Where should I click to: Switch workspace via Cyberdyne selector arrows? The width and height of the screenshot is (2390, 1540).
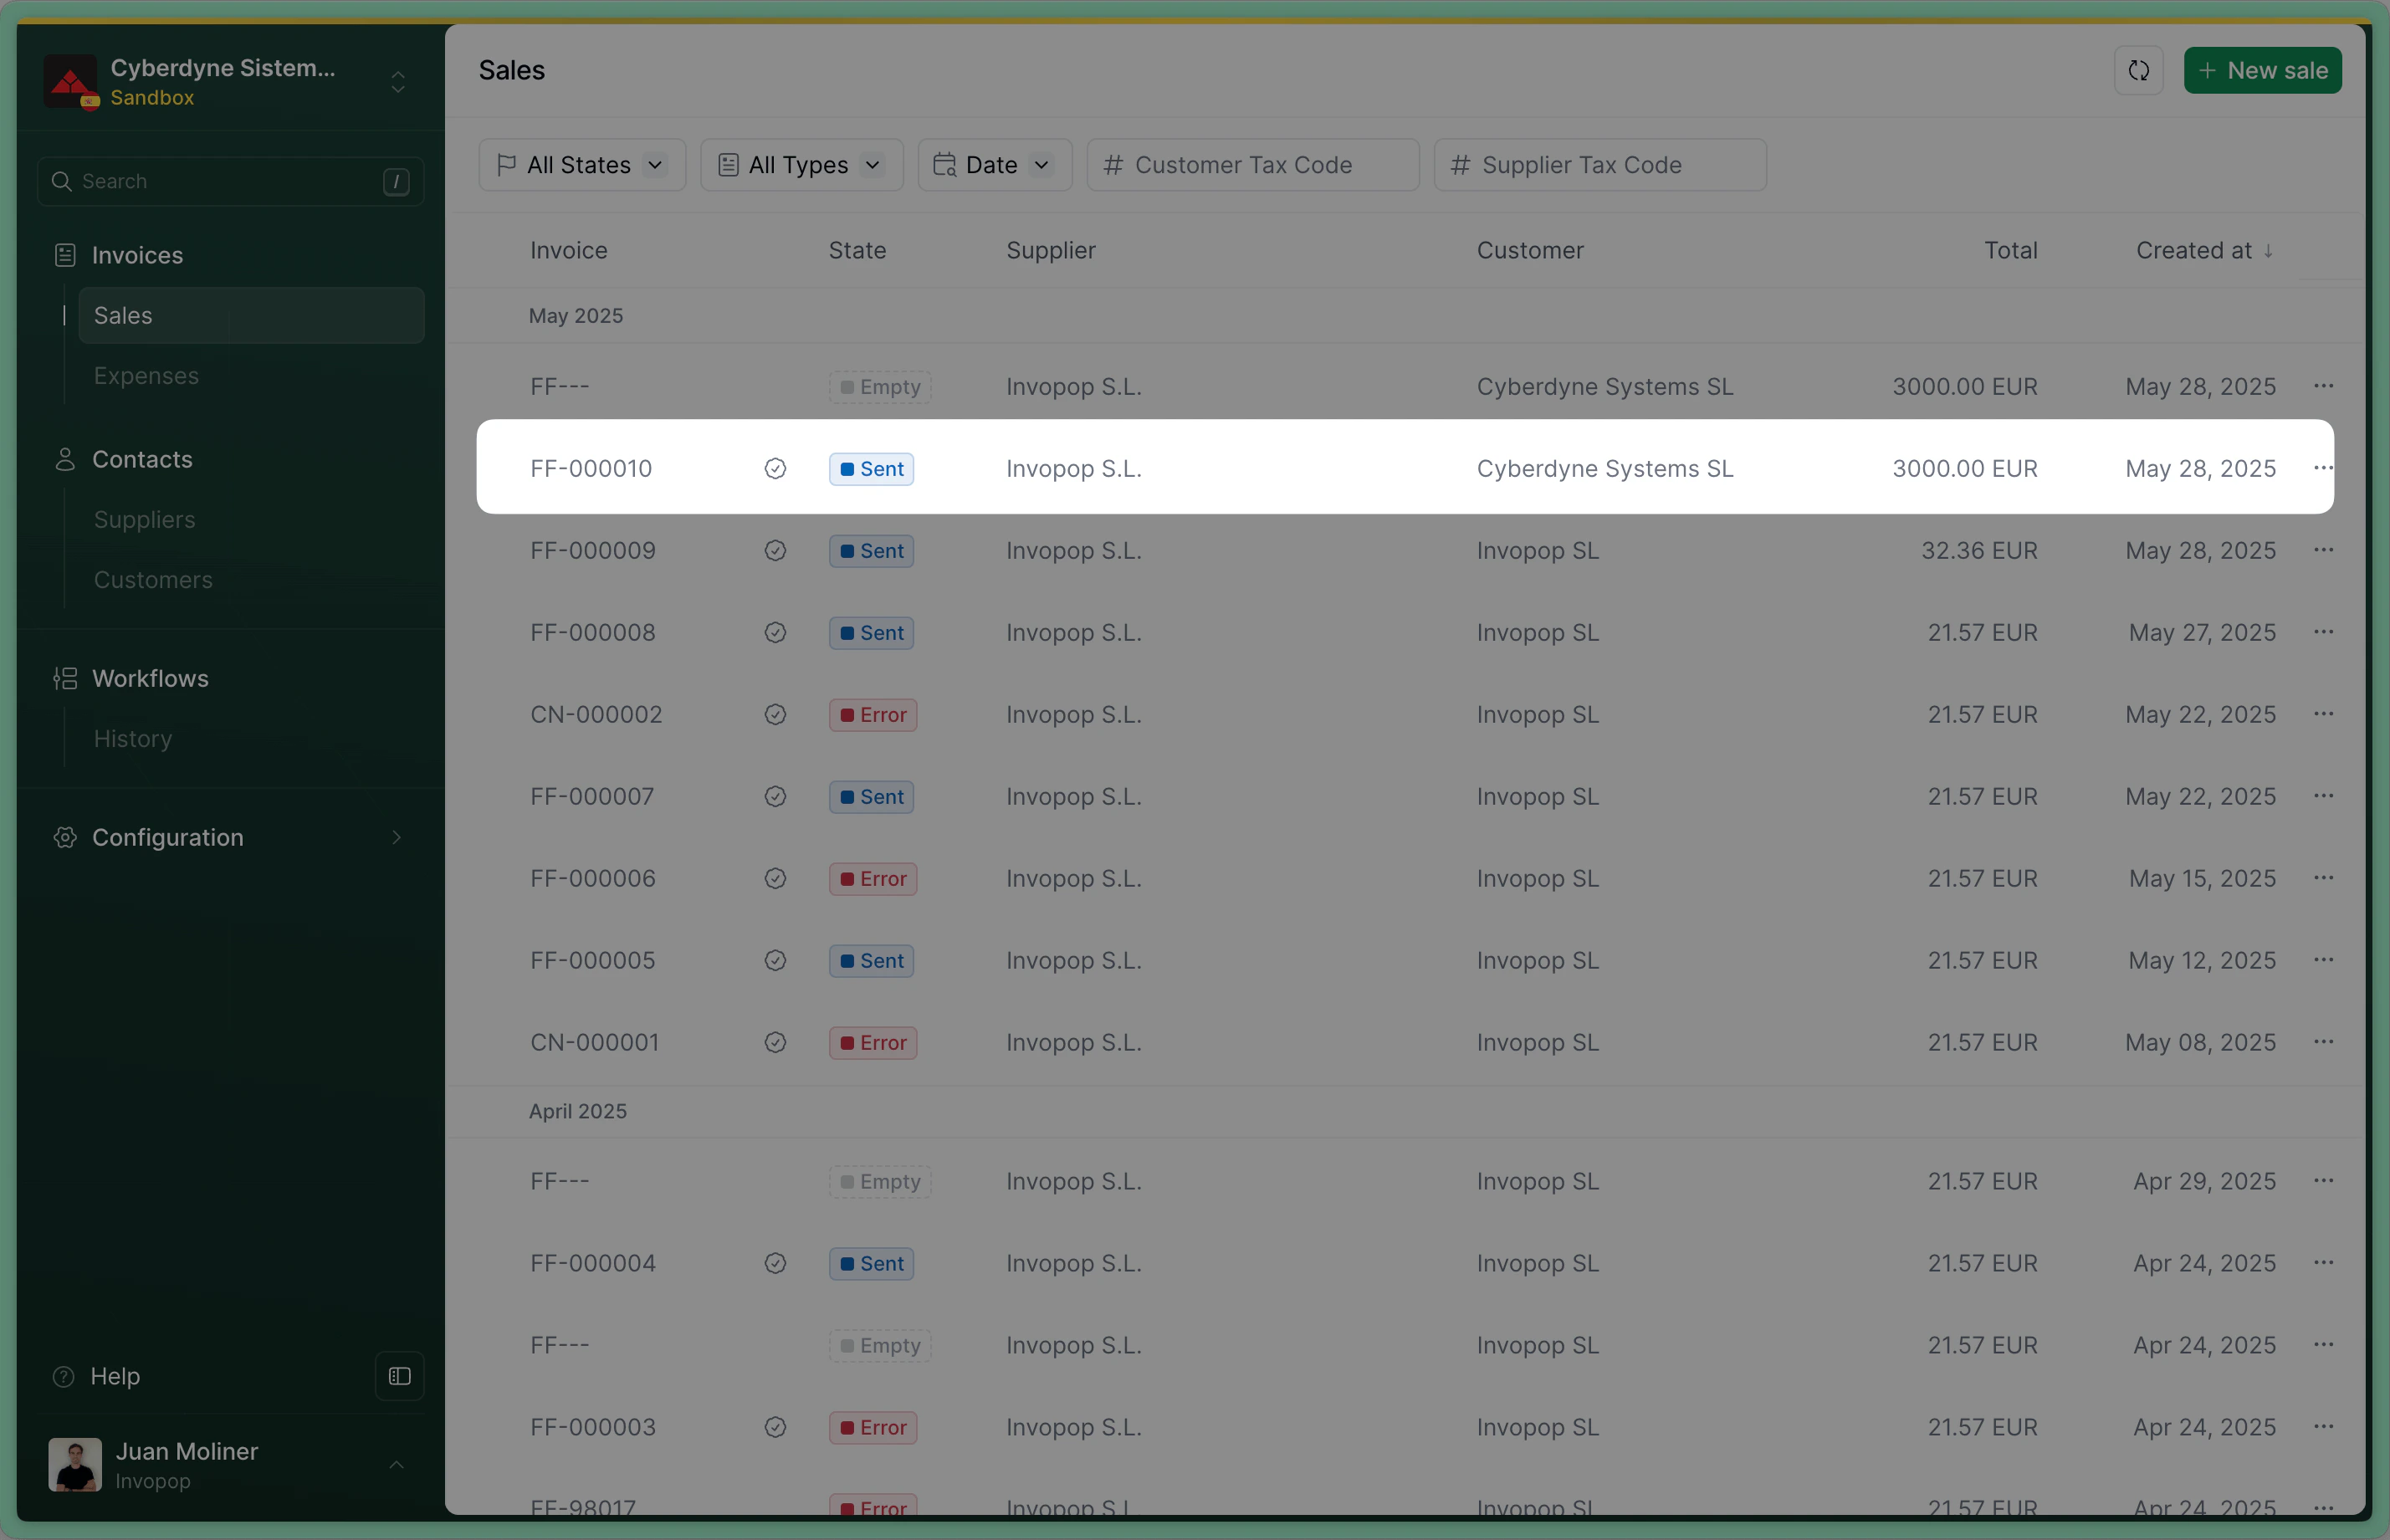click(398, 82)
